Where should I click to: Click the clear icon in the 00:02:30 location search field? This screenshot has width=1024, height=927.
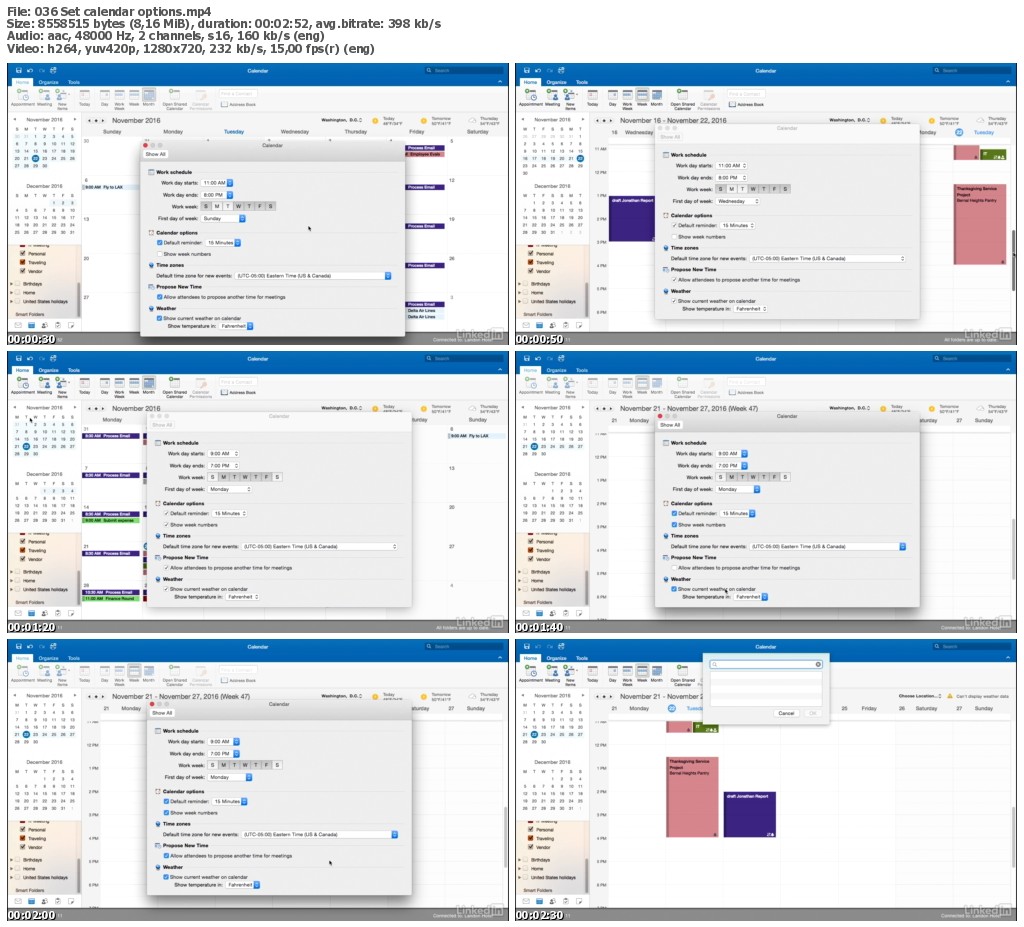click(x=818, y=664)
